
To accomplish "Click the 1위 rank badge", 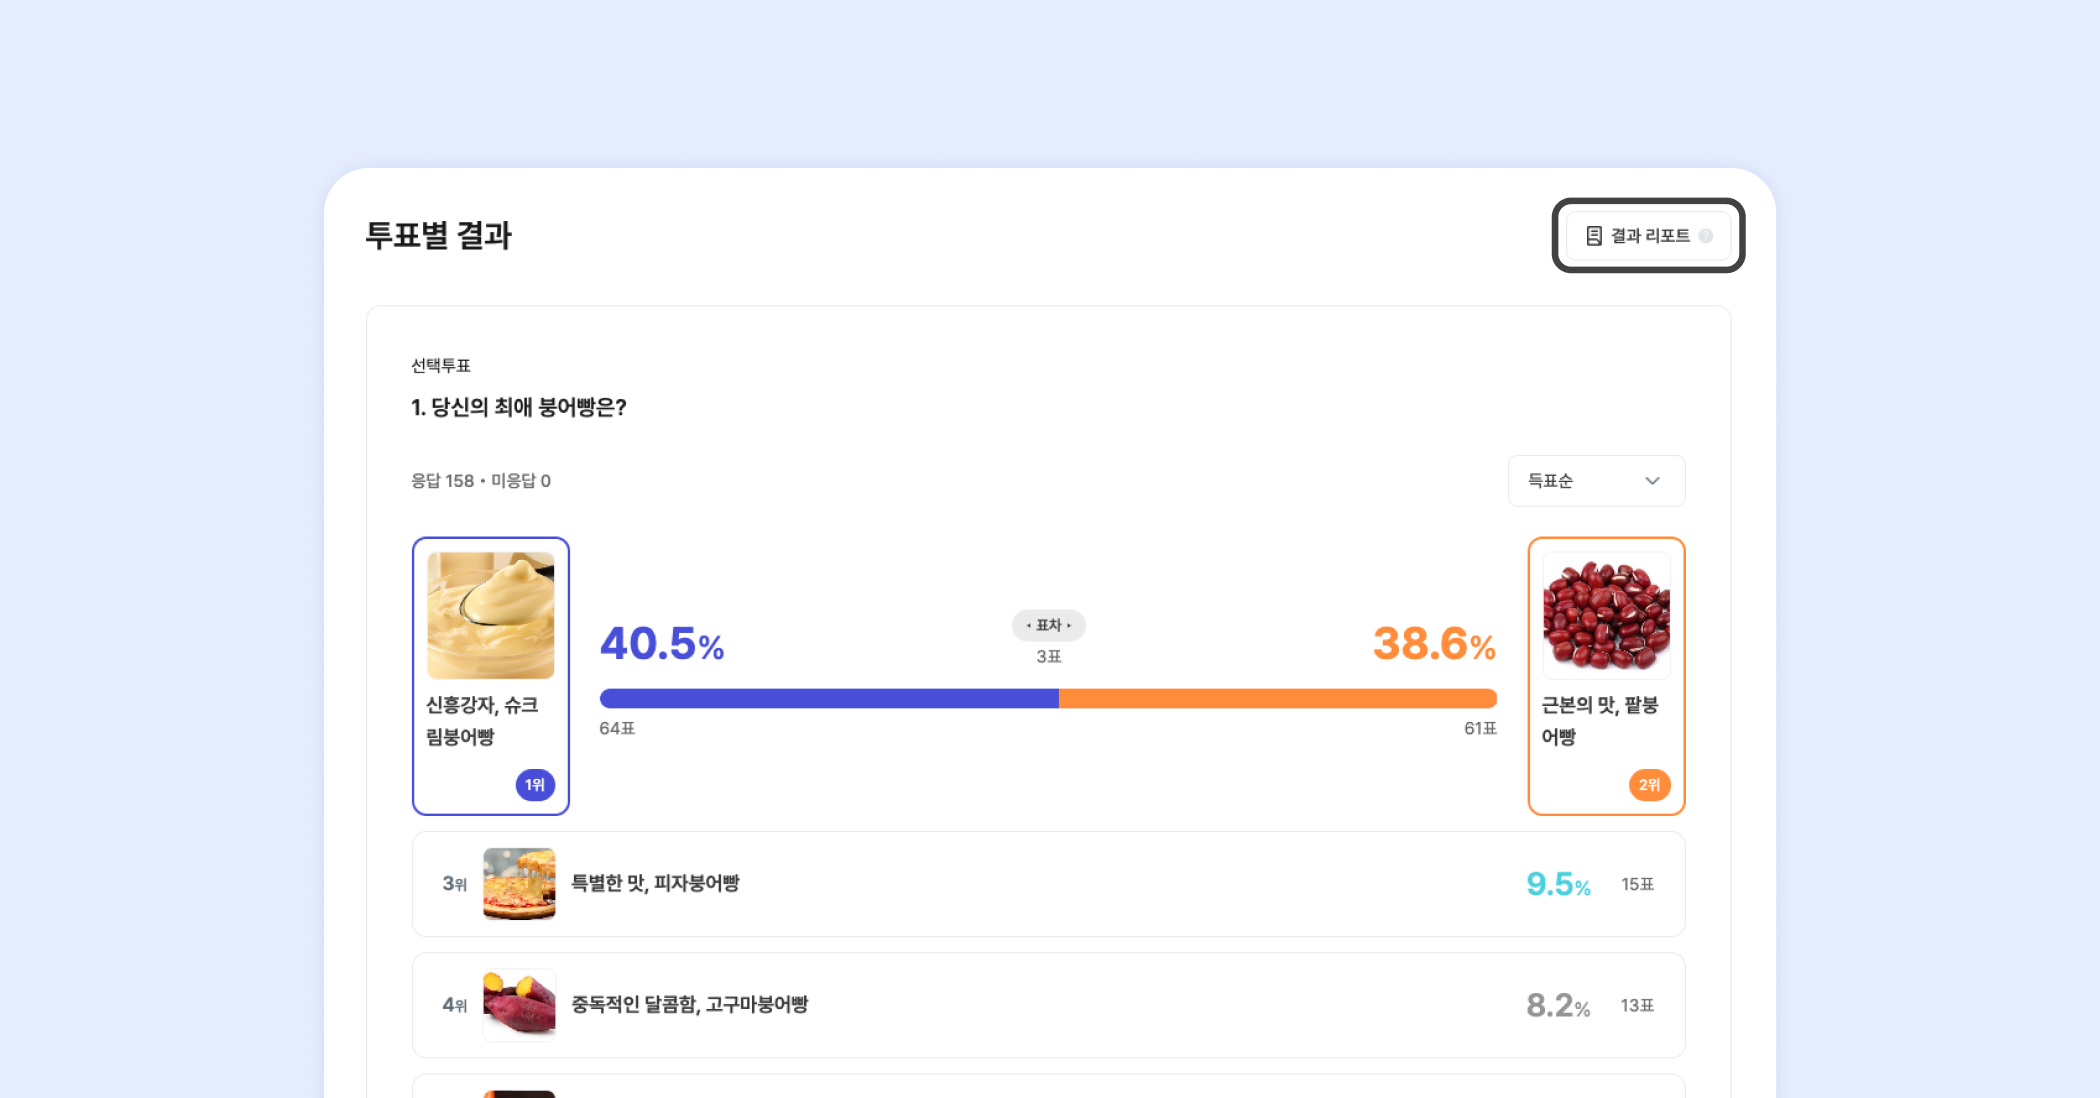I will click(x=535, y=785).
